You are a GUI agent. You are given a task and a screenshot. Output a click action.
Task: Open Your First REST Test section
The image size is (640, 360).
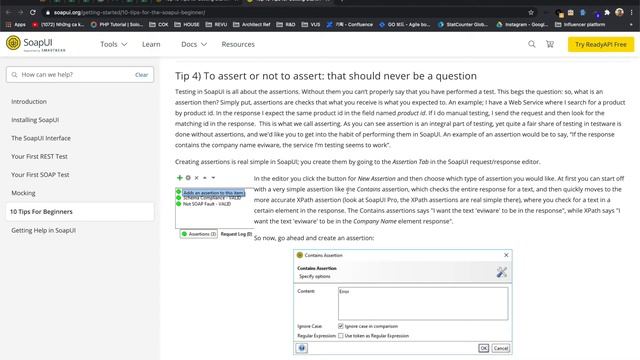coord(39,156)
